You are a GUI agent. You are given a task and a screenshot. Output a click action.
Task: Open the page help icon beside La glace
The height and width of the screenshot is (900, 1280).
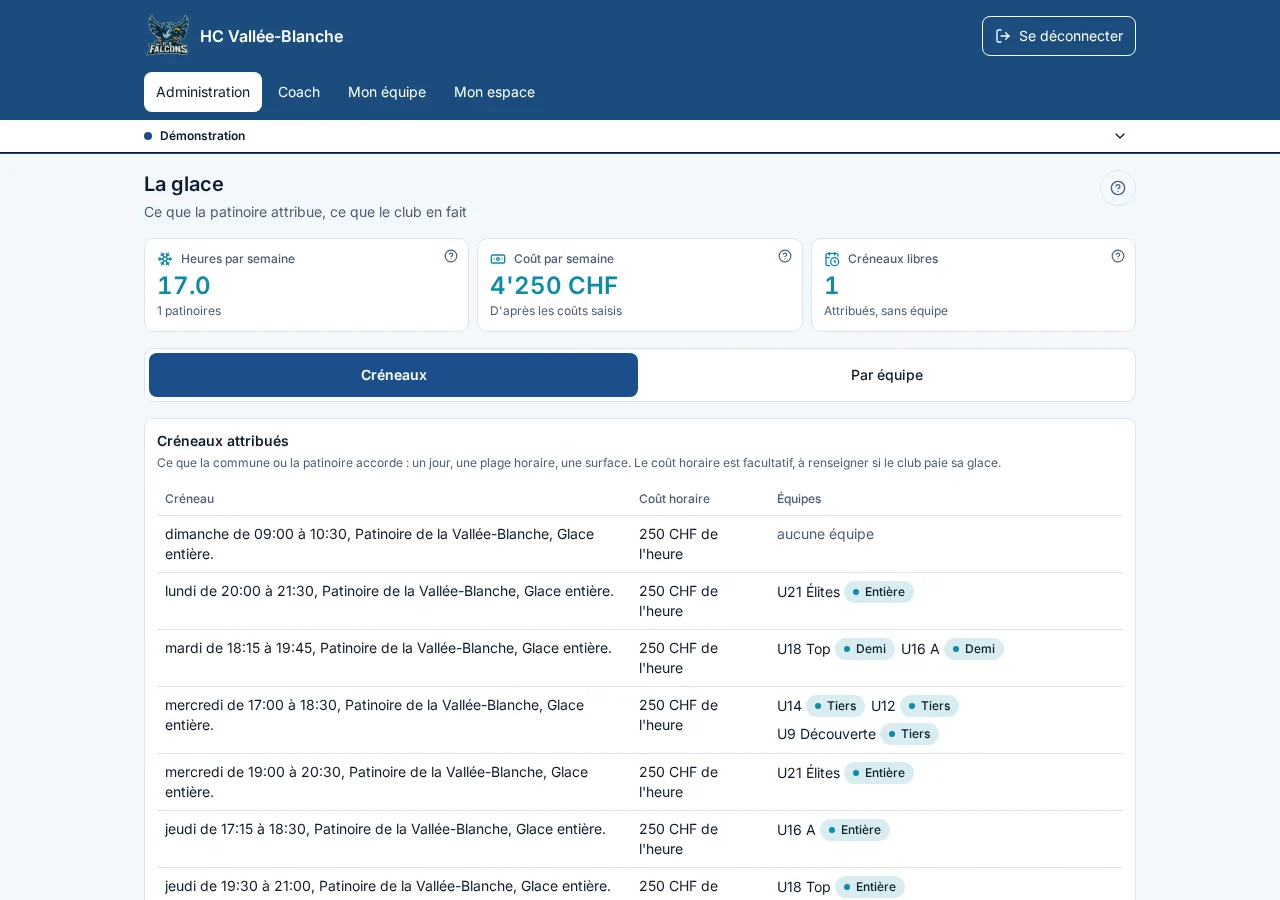click(1118, 188)
